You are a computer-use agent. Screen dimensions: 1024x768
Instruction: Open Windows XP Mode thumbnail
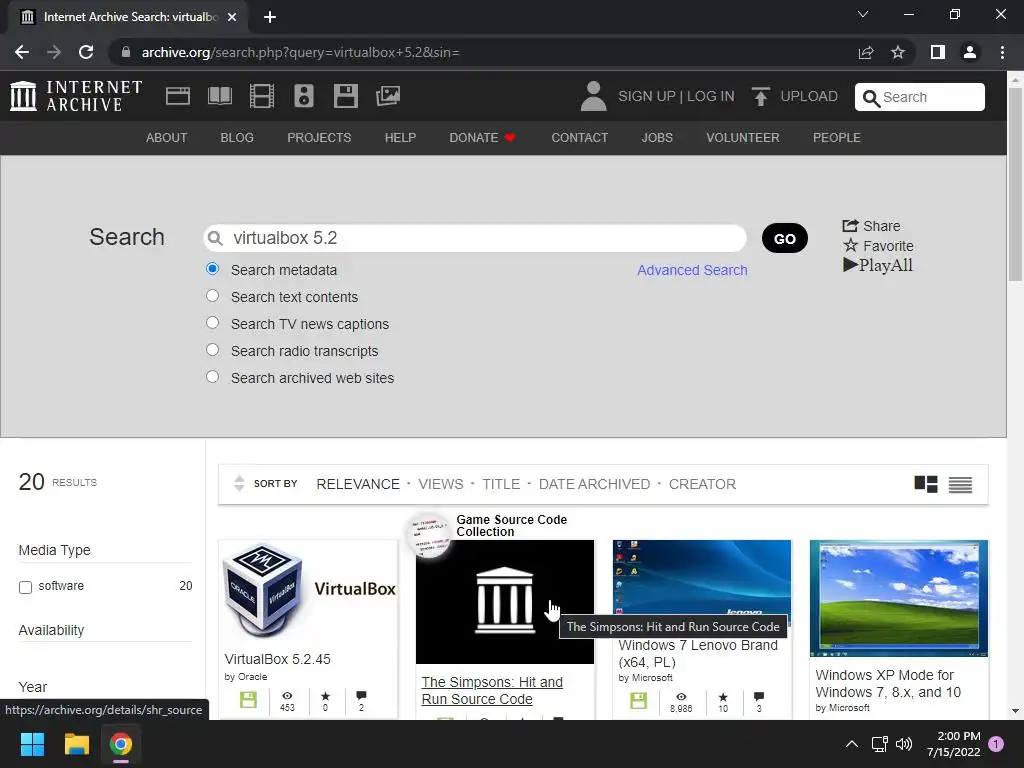tap(899, 598)
